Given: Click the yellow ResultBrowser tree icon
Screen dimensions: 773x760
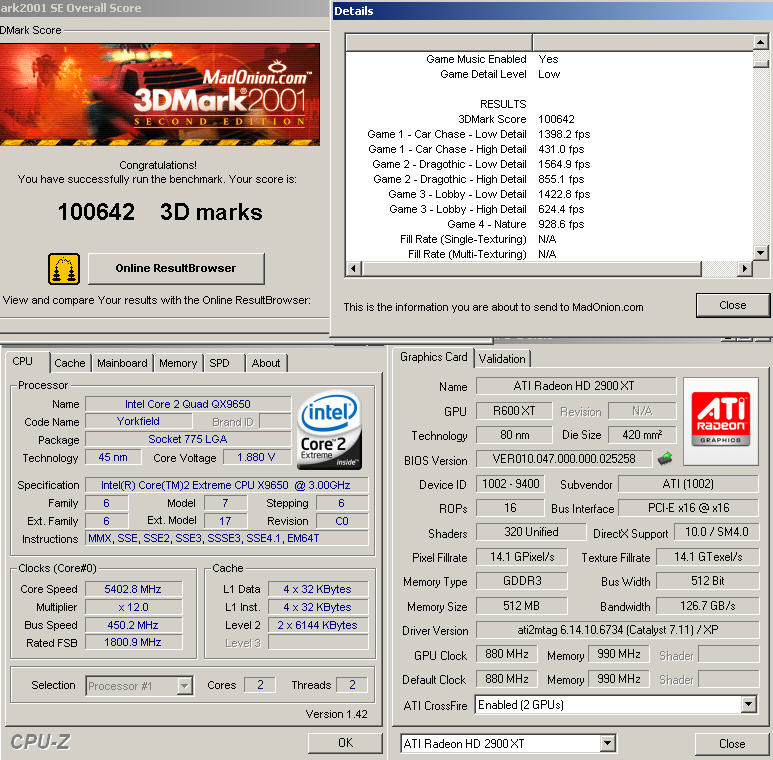Looking at the screenshot, I should (x=64, y=269).
